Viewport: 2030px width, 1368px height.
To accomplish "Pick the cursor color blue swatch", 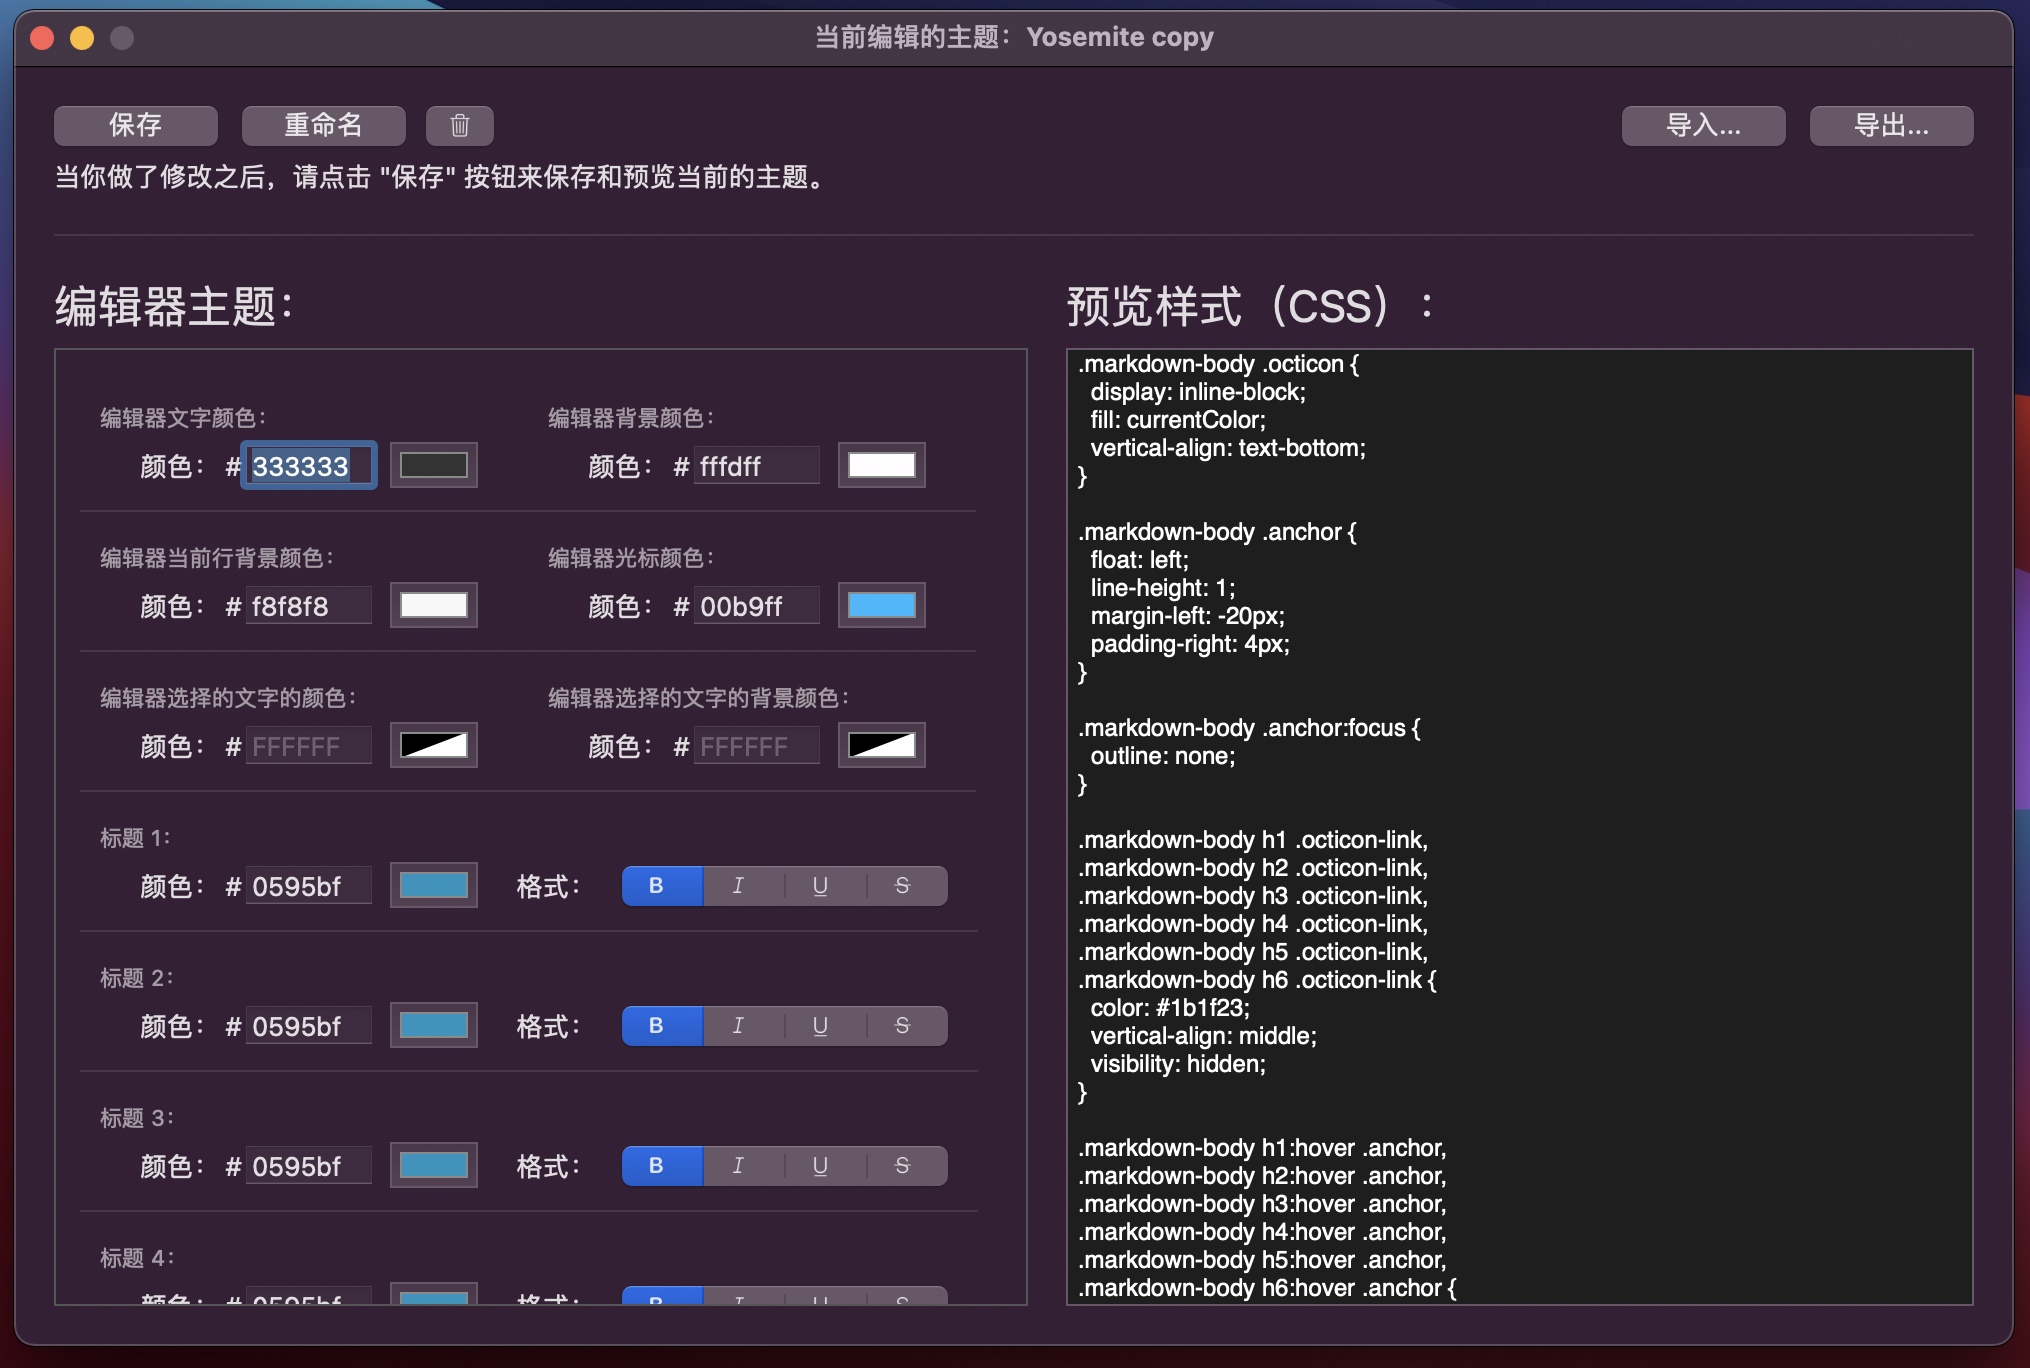I will (881, 605).
